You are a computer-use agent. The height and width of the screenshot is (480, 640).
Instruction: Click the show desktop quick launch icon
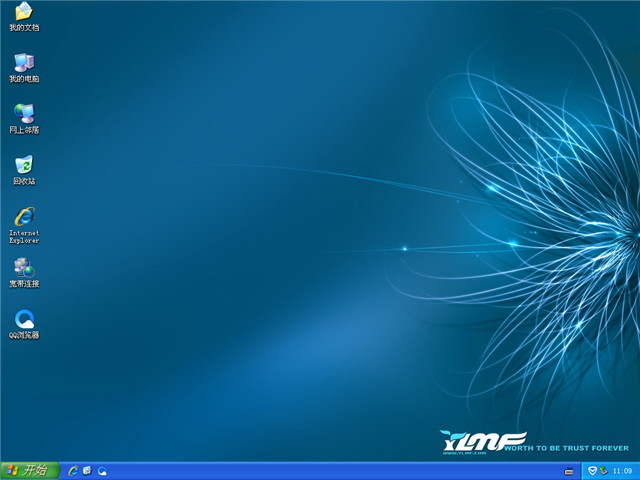[x=87, y=470]
